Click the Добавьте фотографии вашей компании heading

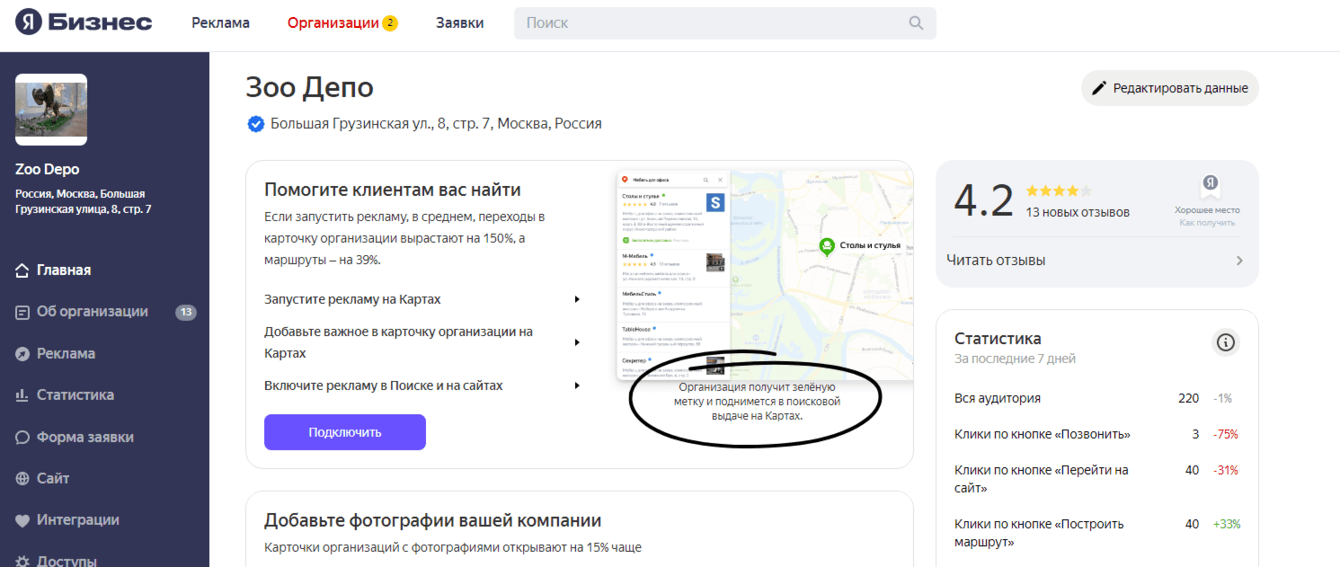(433, 520)
